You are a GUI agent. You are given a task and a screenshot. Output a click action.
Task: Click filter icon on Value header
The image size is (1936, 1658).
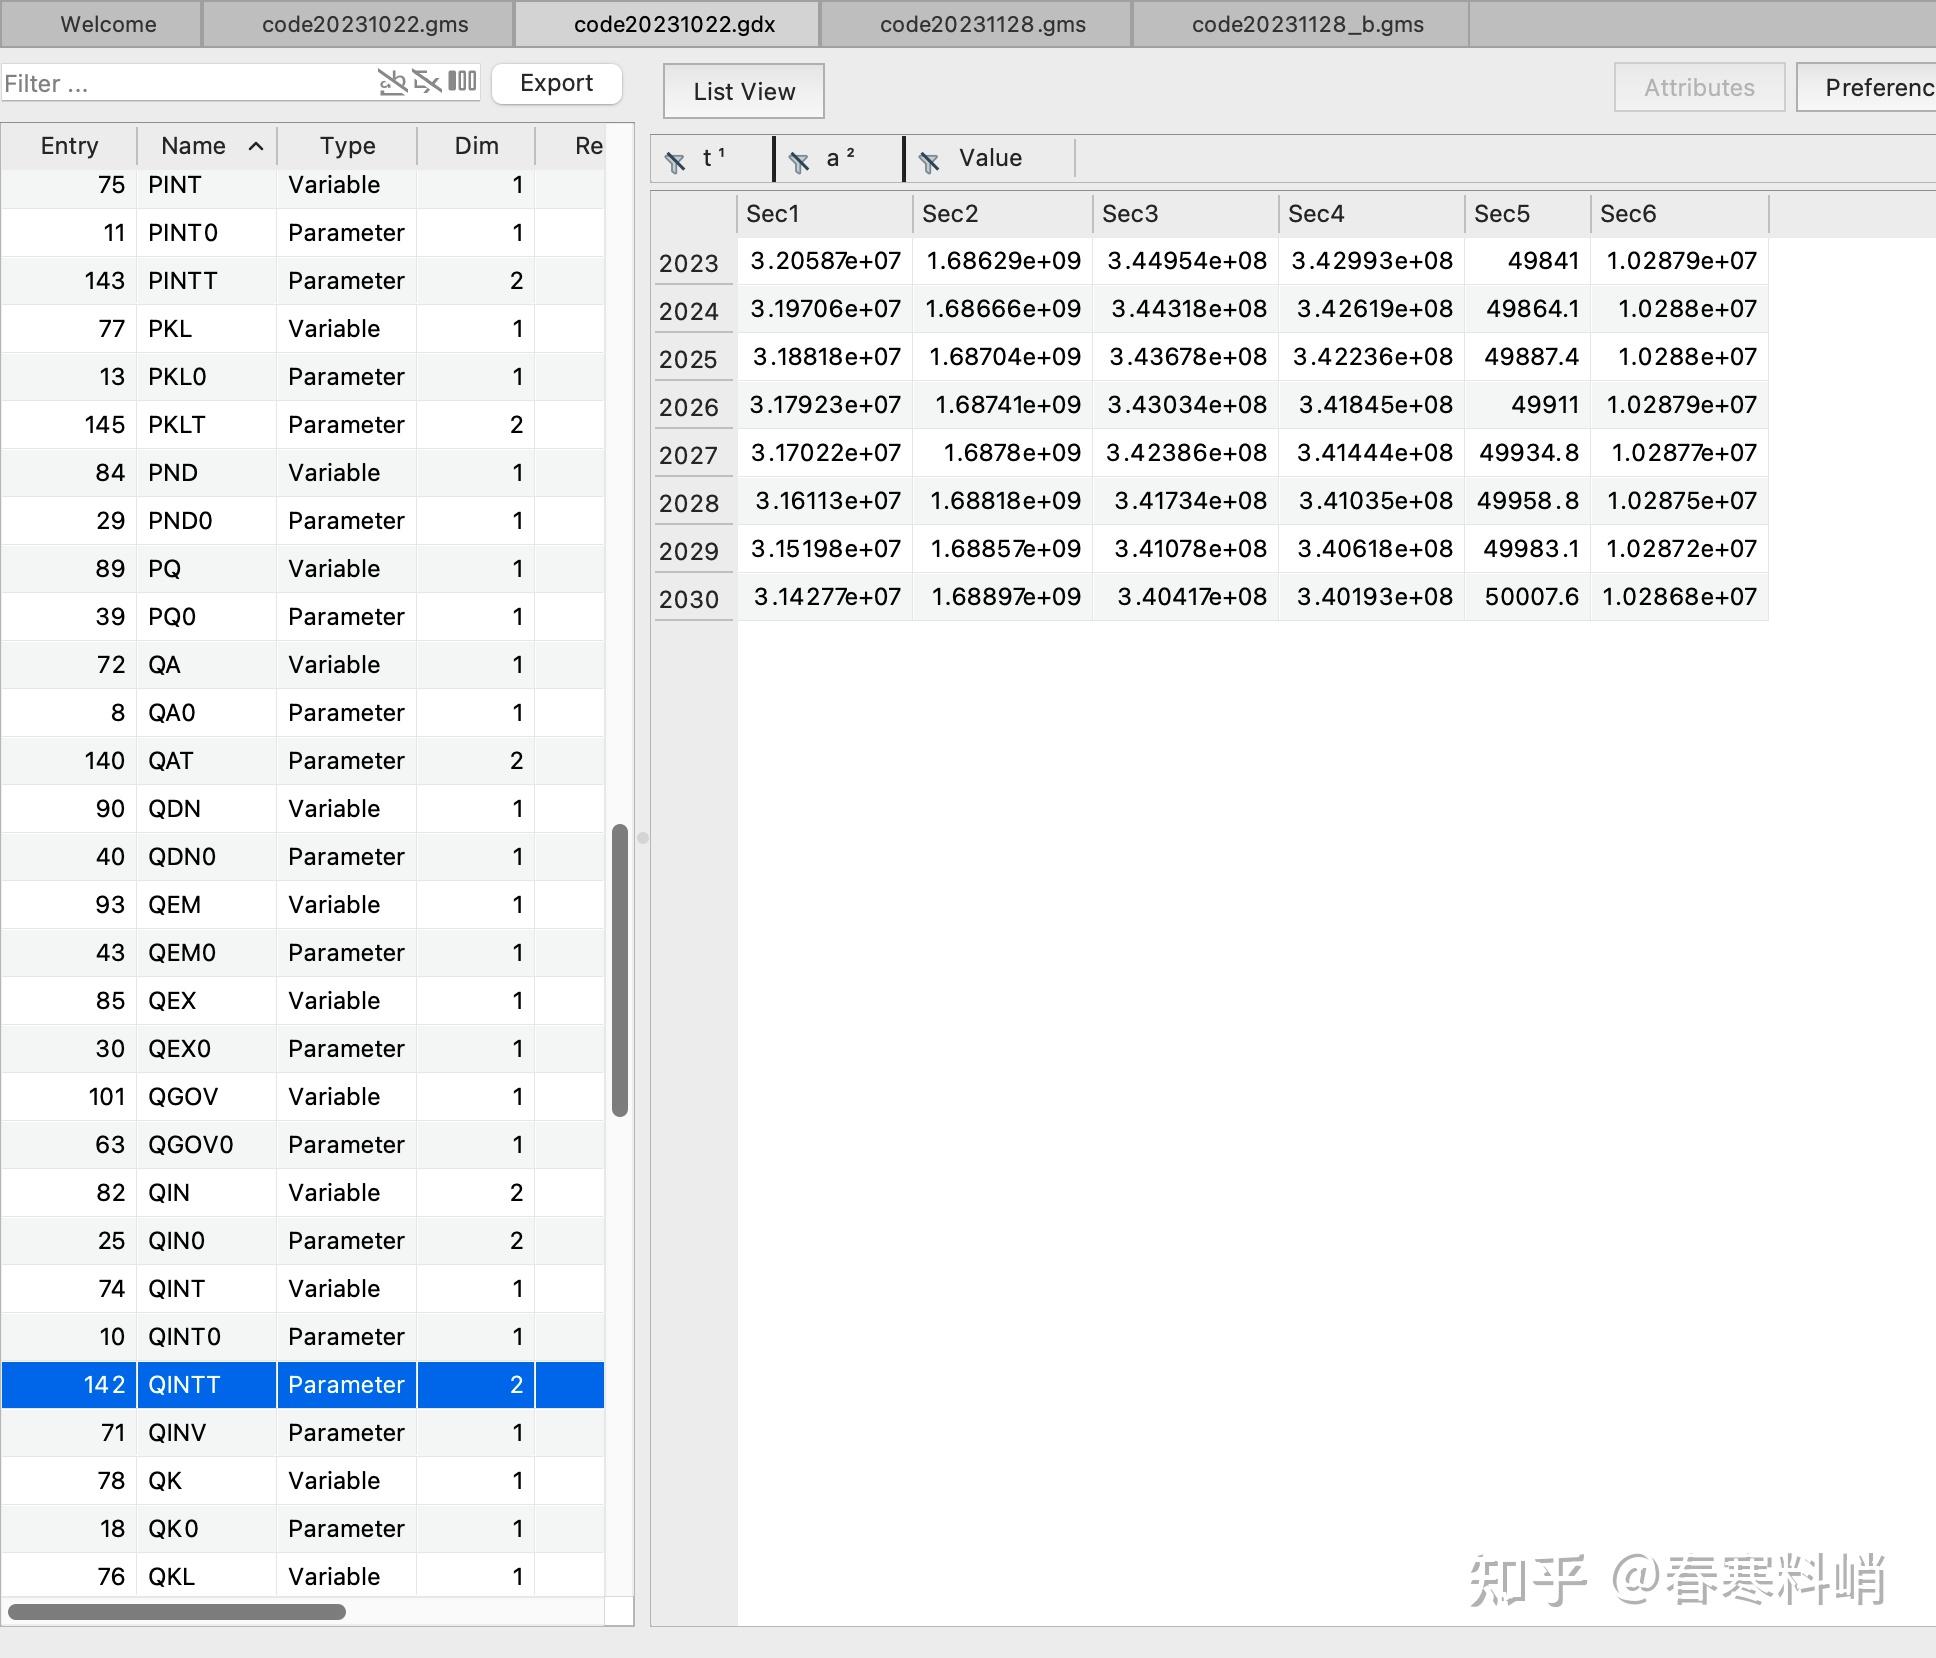929,161
